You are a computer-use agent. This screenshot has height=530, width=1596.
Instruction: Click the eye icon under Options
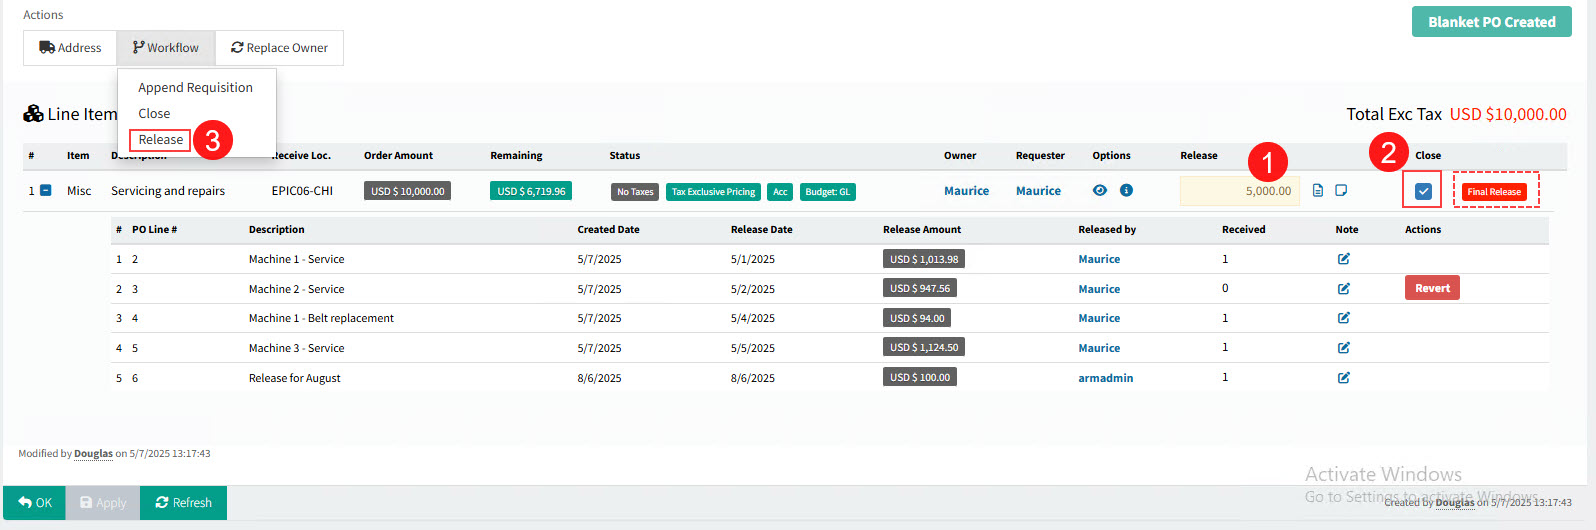tap(1099, 191)
